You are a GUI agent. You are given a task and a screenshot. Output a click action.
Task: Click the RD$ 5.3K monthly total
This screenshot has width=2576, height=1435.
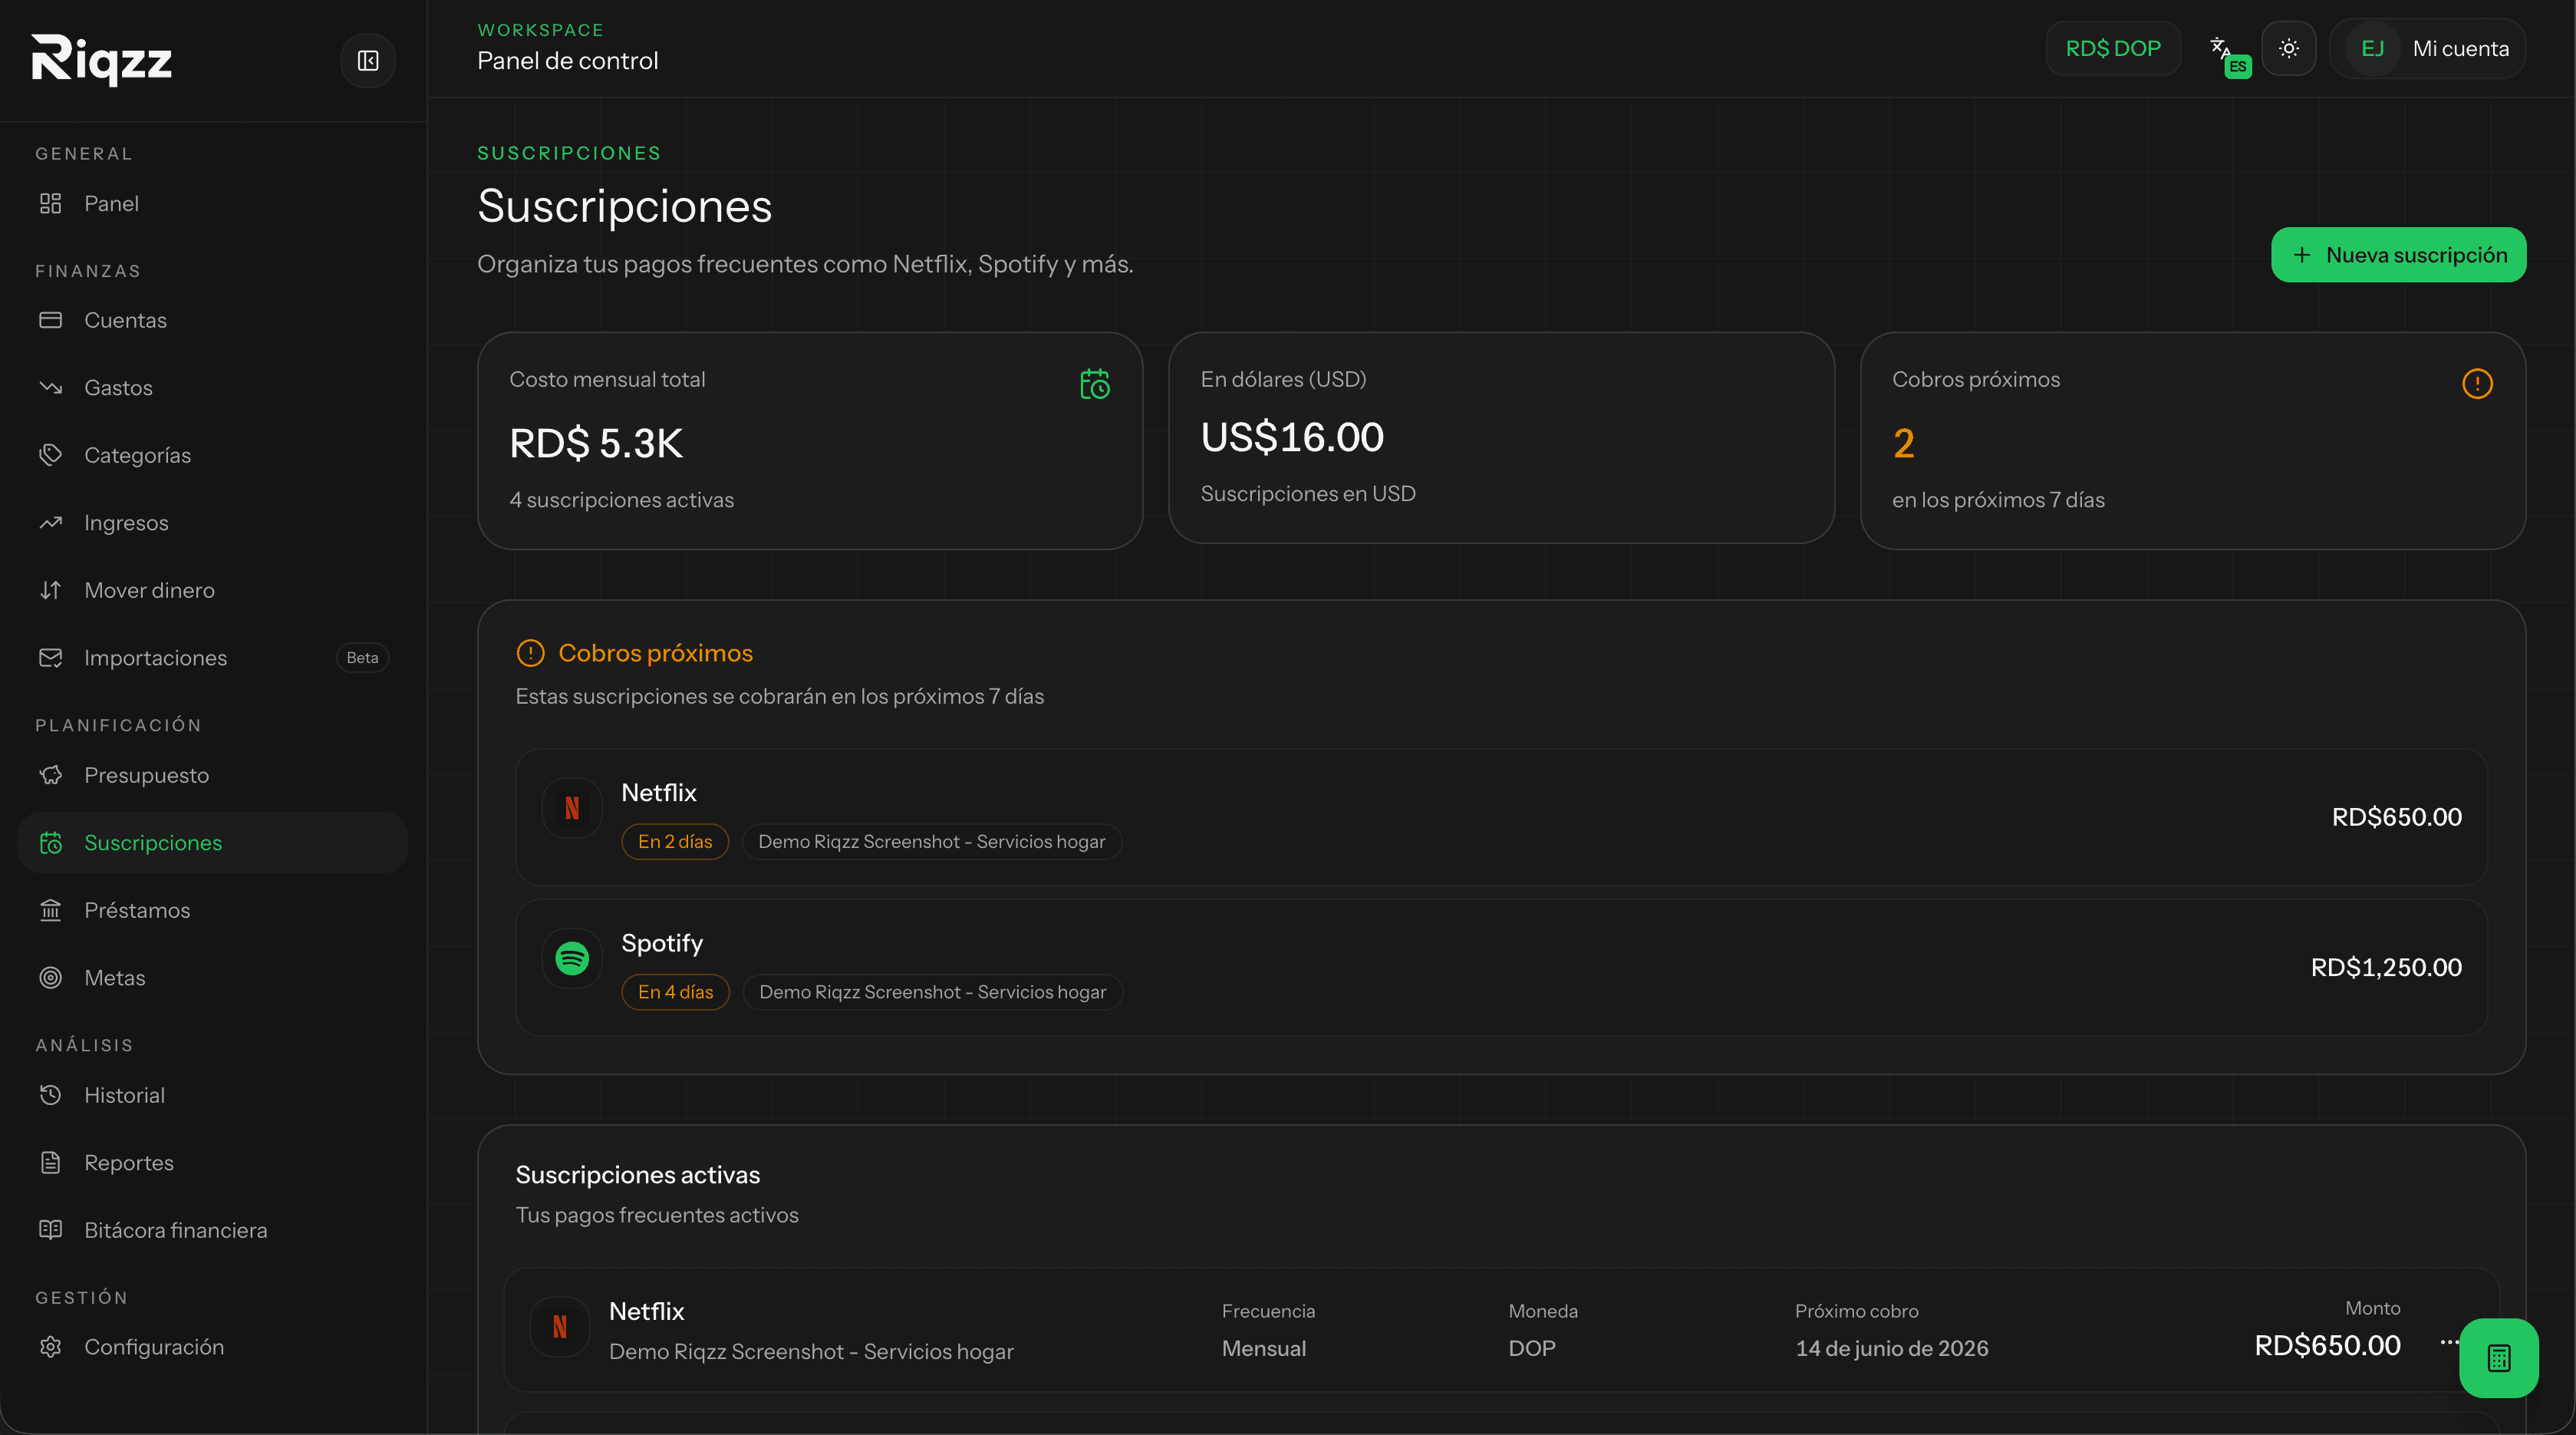click(x=596, y=444)
